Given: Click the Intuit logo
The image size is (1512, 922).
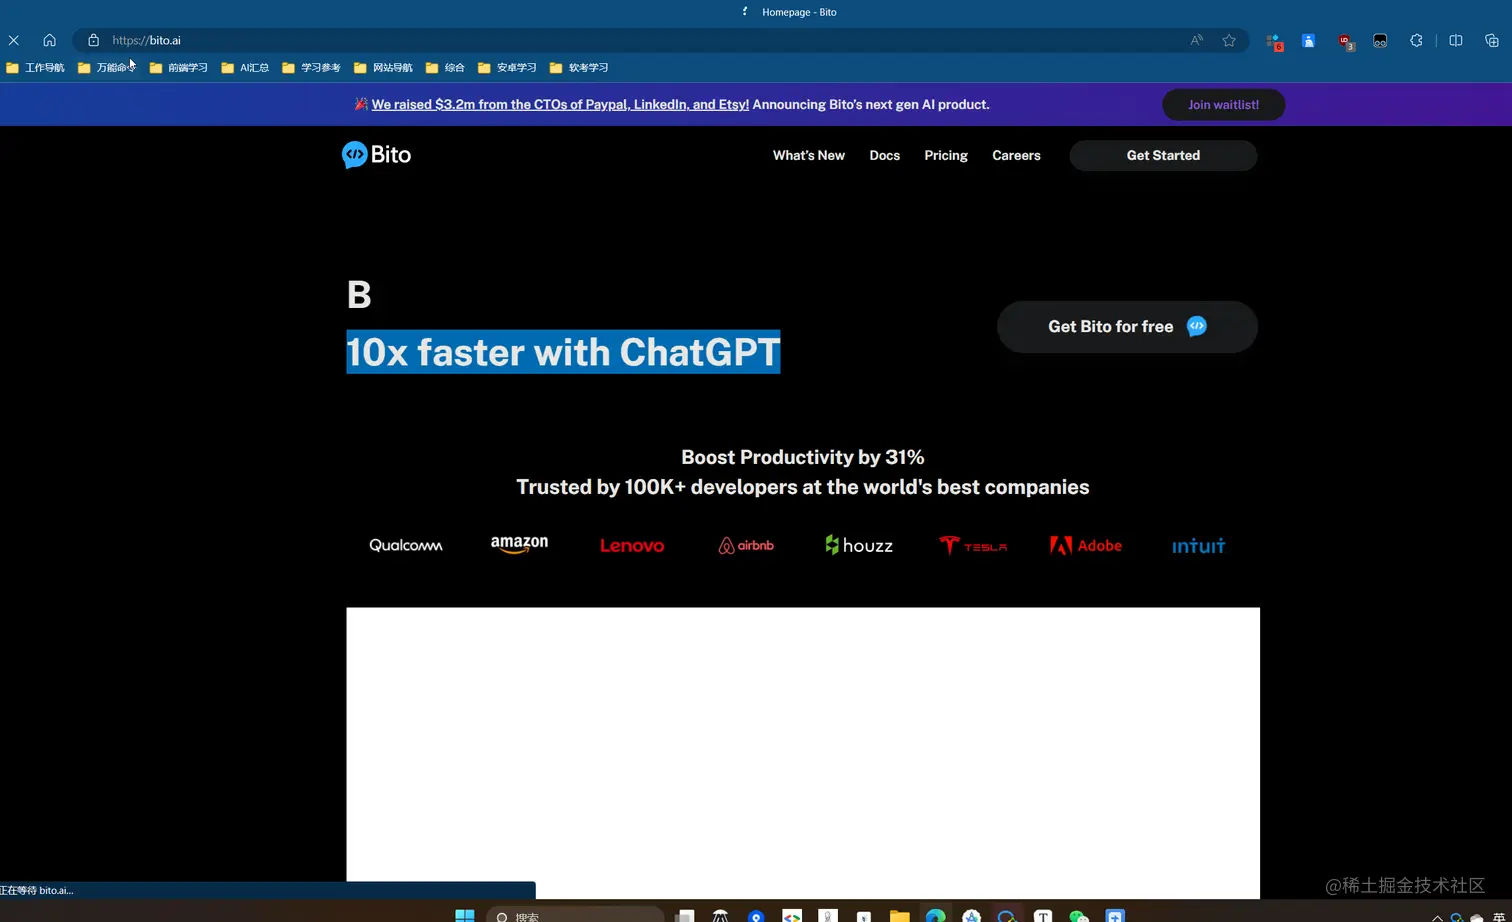Looking at the screenshot, I should (1199, 545).
